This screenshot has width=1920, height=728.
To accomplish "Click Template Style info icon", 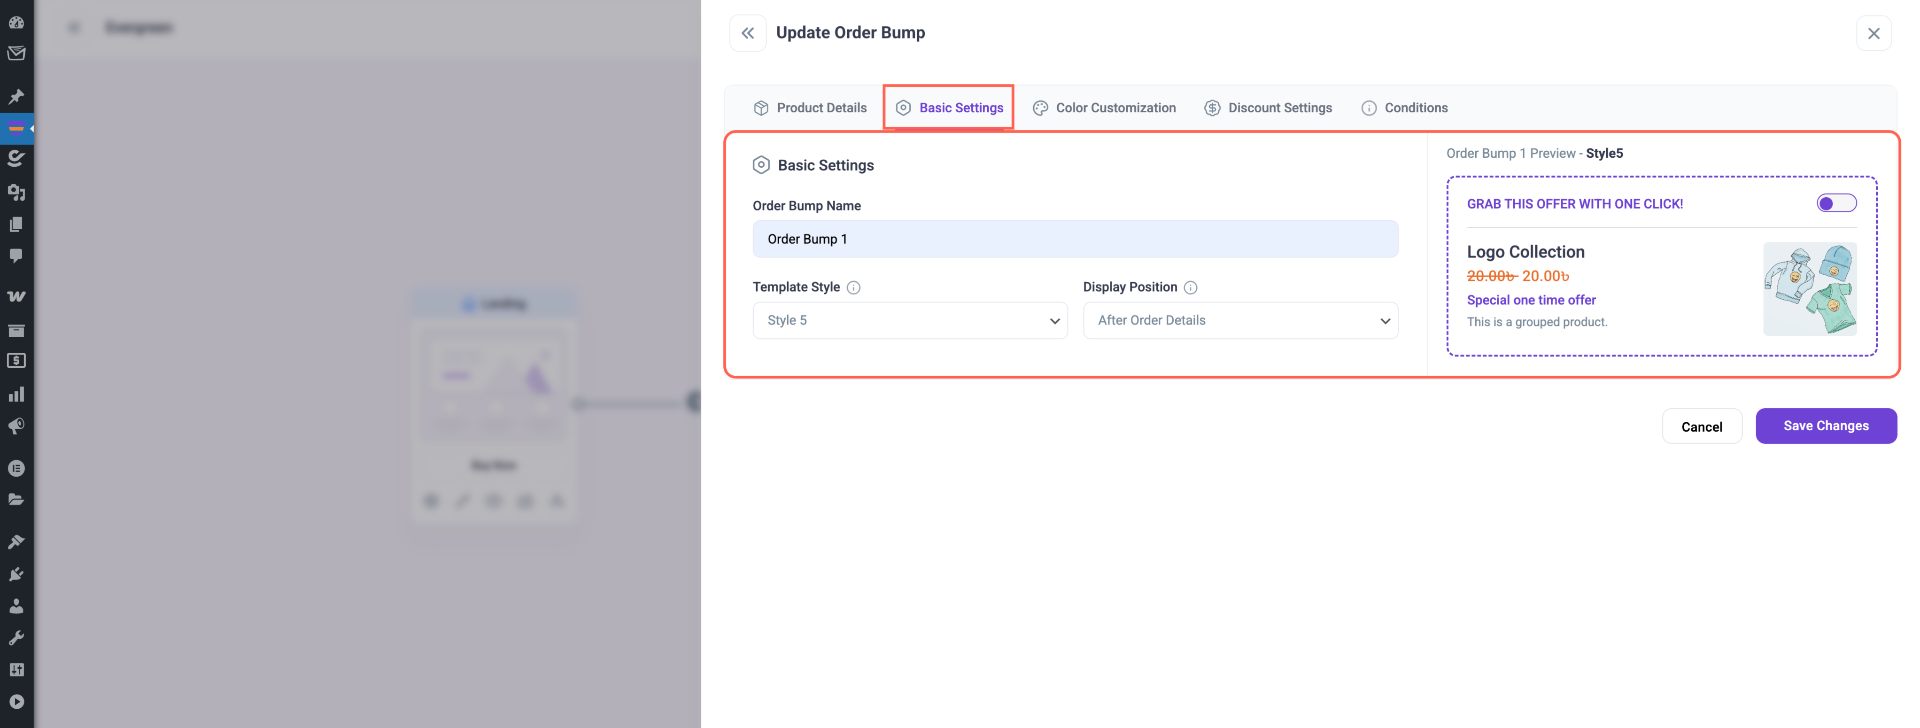I will 854,288.
